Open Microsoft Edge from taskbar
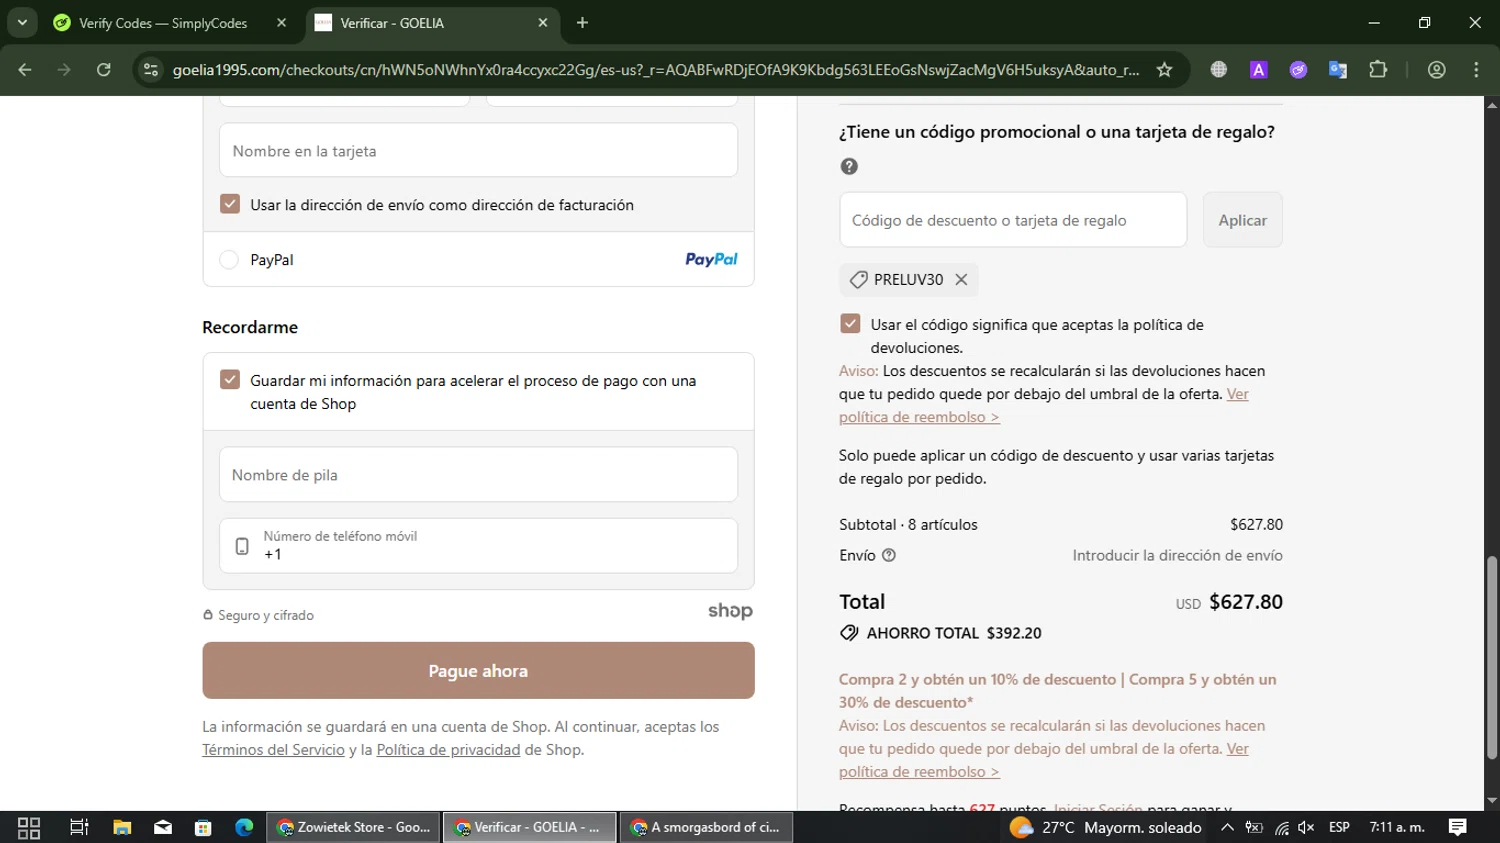1500x843 pixels. pyautogui.click(x=244, y=827)
